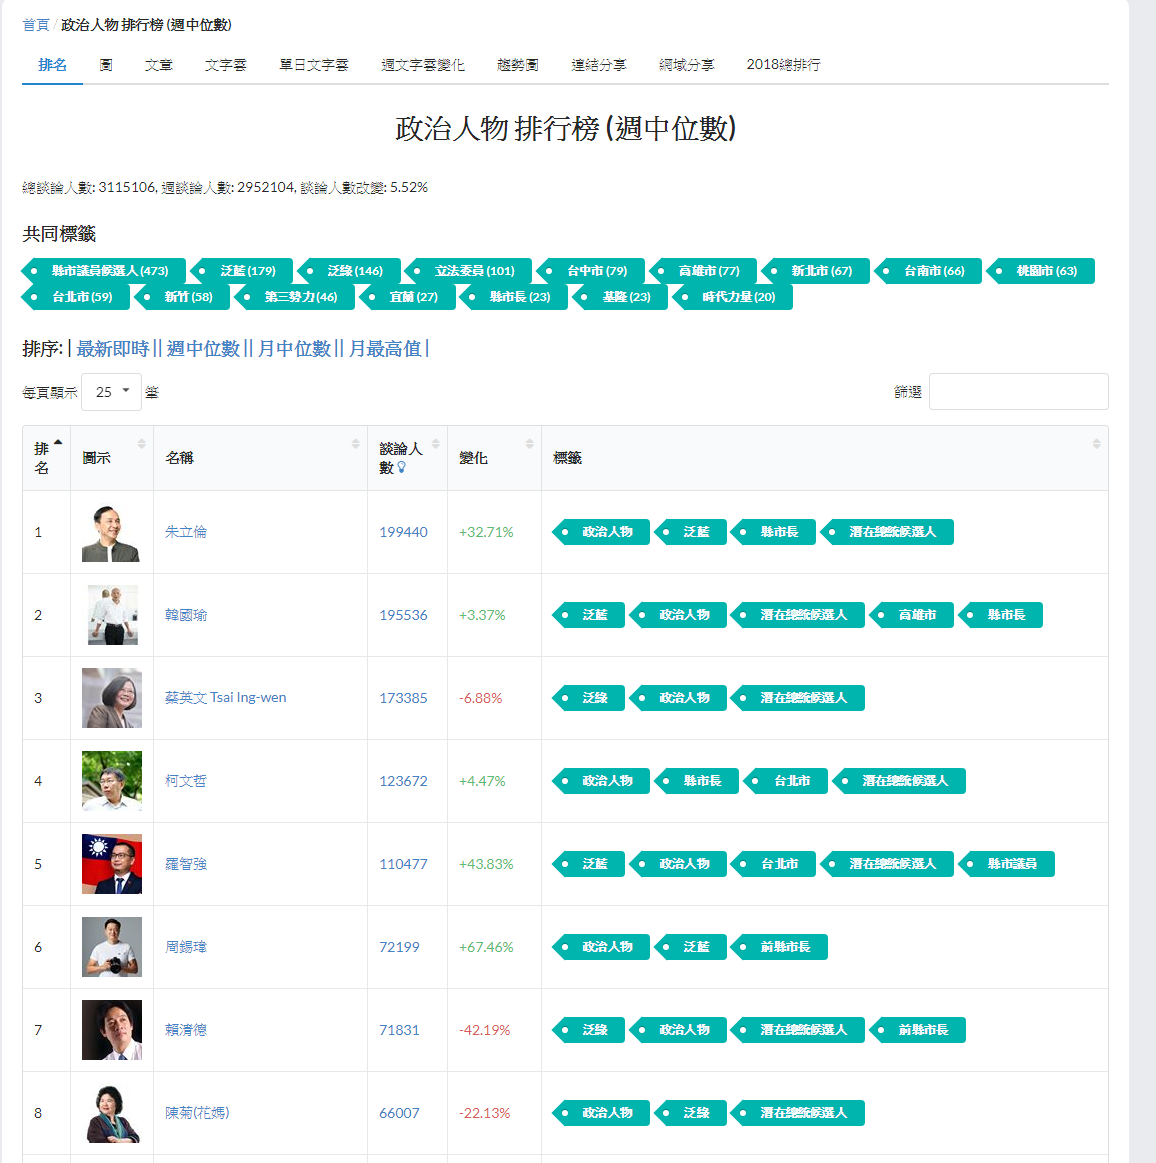
Task: Open the 單日文字雲 tab
Action: [314, 65]
